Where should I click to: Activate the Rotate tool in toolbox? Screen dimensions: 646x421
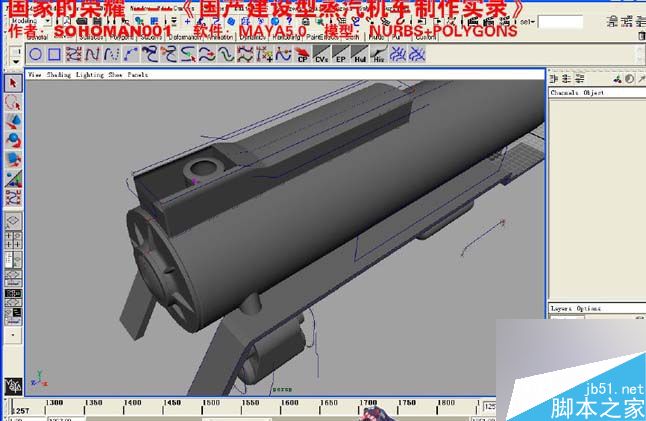13,140
